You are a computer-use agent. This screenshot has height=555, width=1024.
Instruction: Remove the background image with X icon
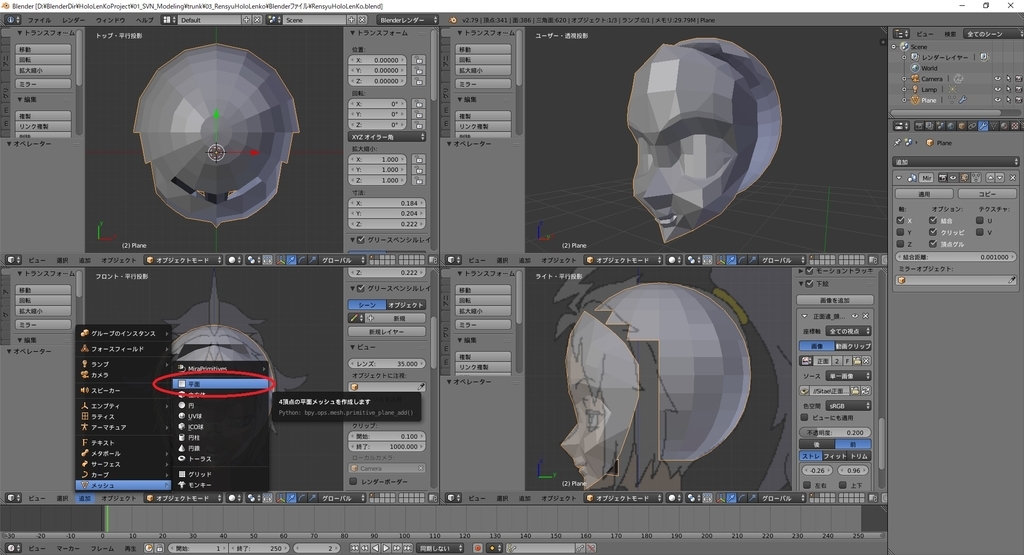click(x=866, y=316)
